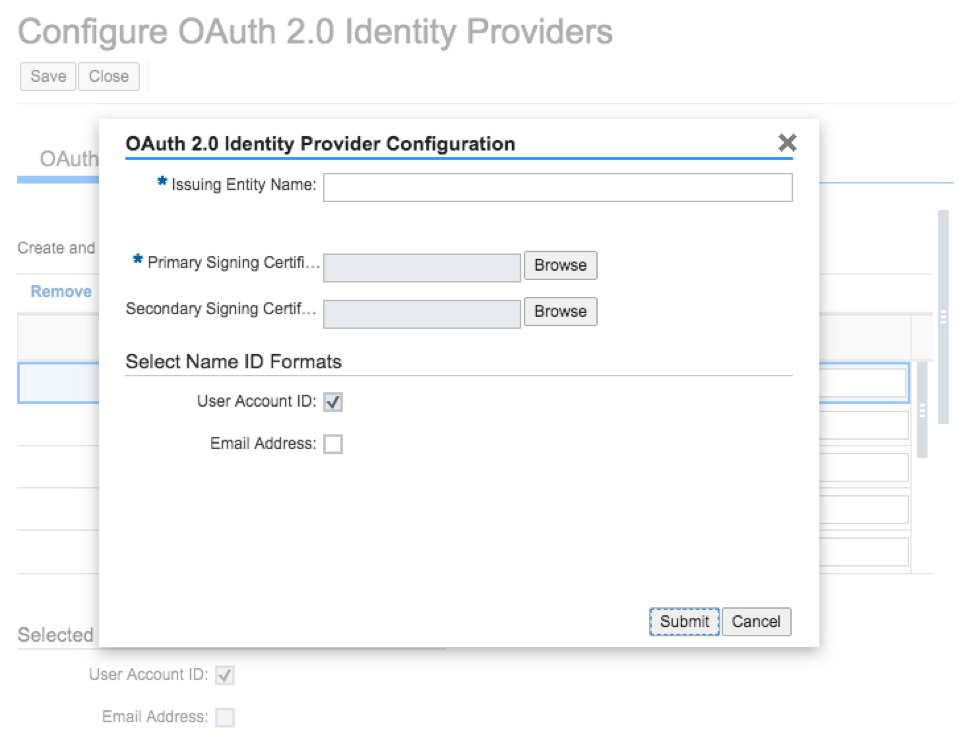The image size is (975, 746).
Task: Uncheck User Account ID in the dialog
Action: 333,401
